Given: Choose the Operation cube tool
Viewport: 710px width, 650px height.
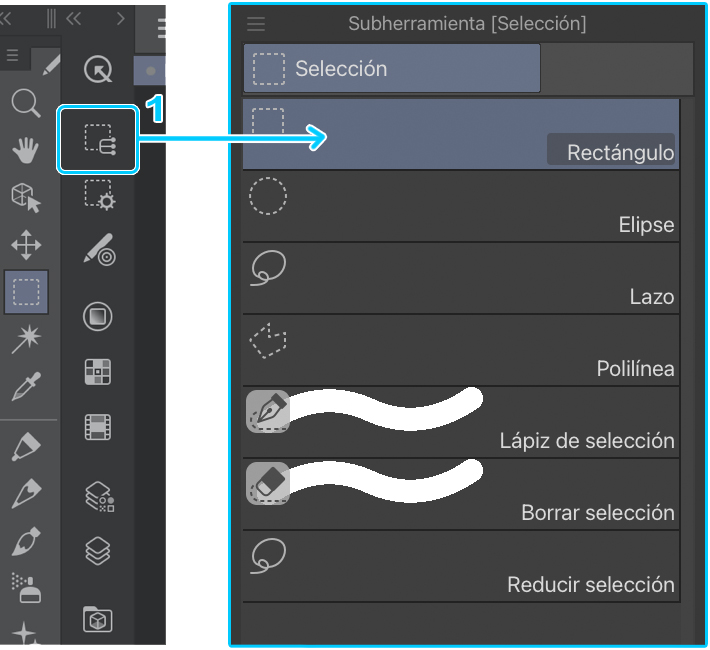Looking at the screenshot, I should [25, 197].
